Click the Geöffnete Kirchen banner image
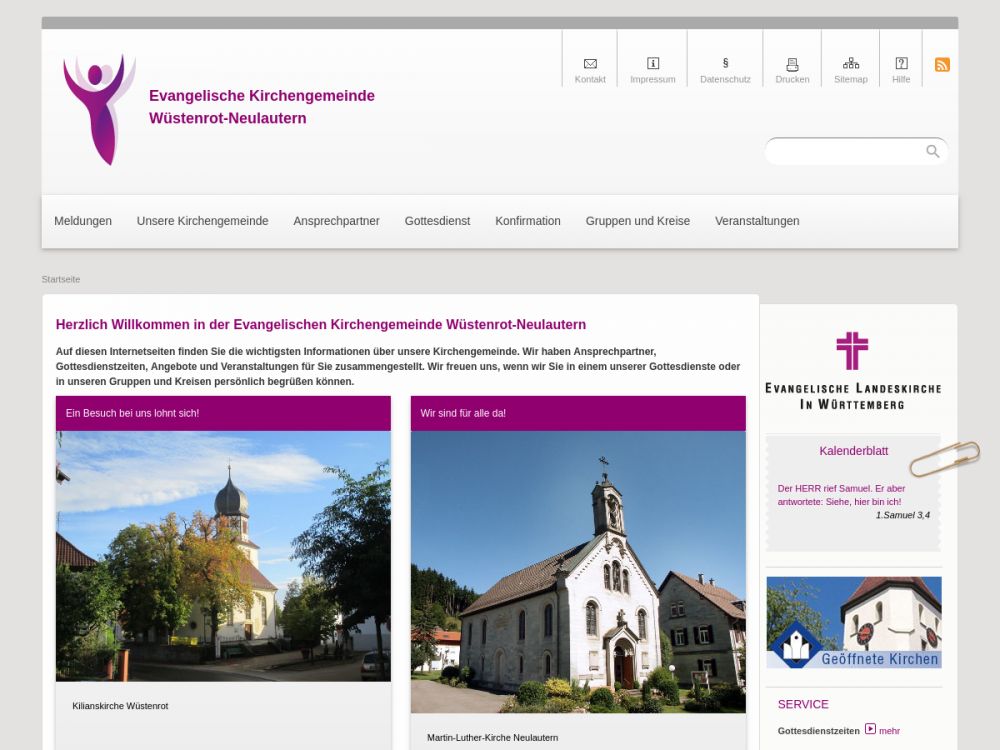 854,622
